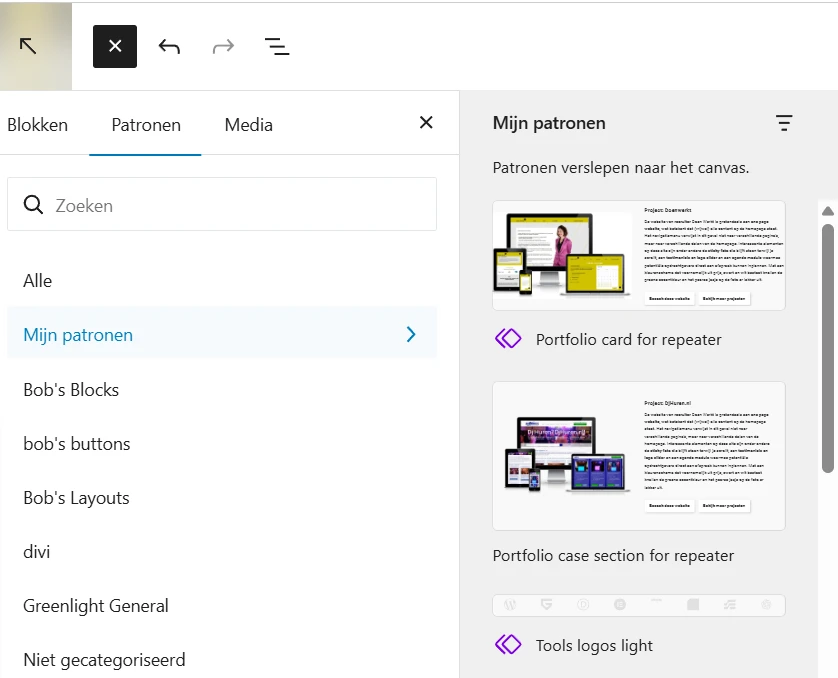Toggle the block inserter with the black X button
838x678 pixels.
click(115, 46)
